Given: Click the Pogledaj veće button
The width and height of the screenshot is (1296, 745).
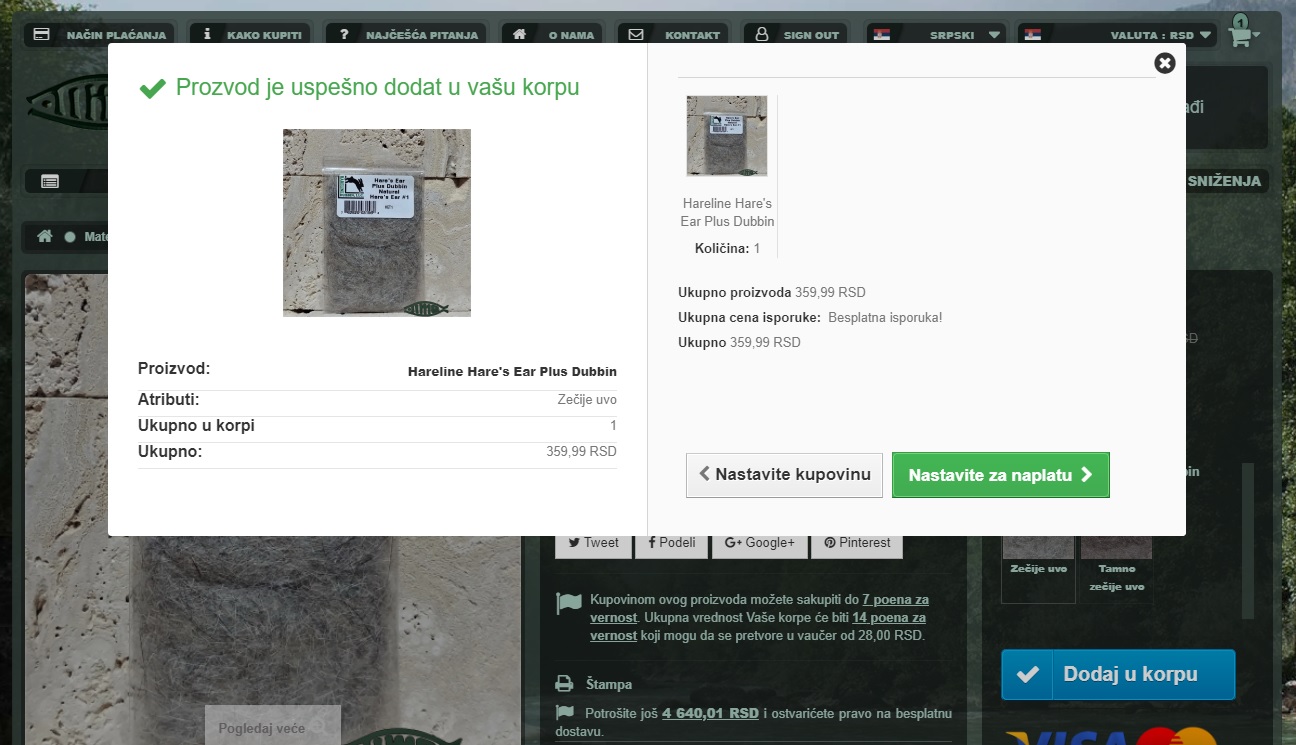Looking at the screenshot, I should (273, 727).
